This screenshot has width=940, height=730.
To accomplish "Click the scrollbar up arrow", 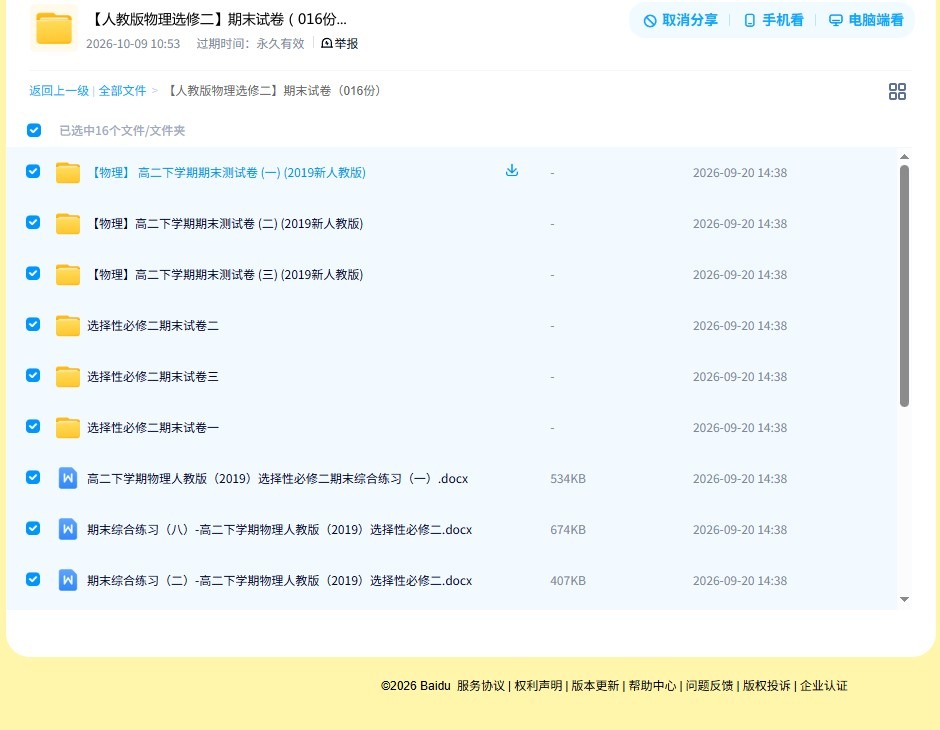I will (x=904, y=157).
